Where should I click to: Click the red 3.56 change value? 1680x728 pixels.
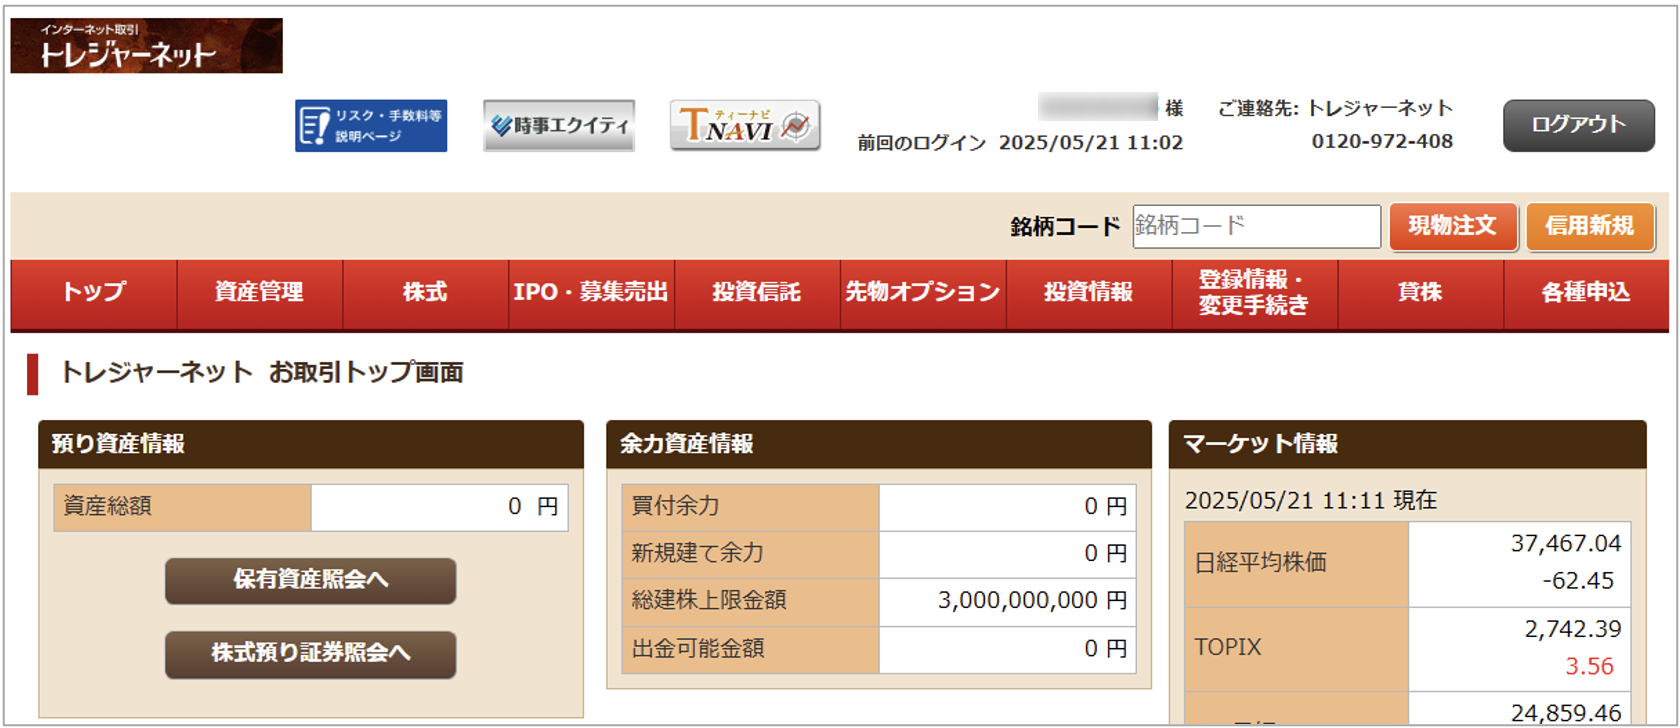pos(1590,666)
